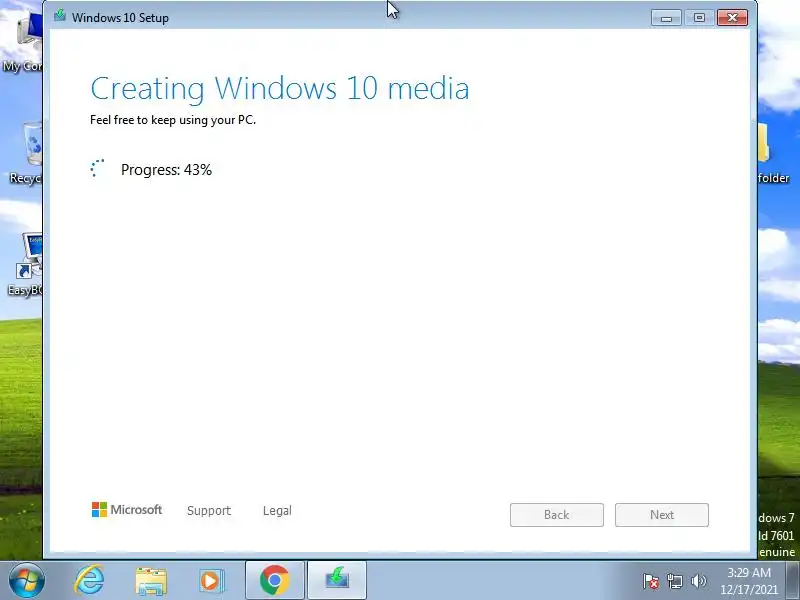Image resolution: width=800 pixels, height=600 pixels.
Task: Switch to Google Chrome in taskbar
Action: pyautogui.click(x=274, y=580)
